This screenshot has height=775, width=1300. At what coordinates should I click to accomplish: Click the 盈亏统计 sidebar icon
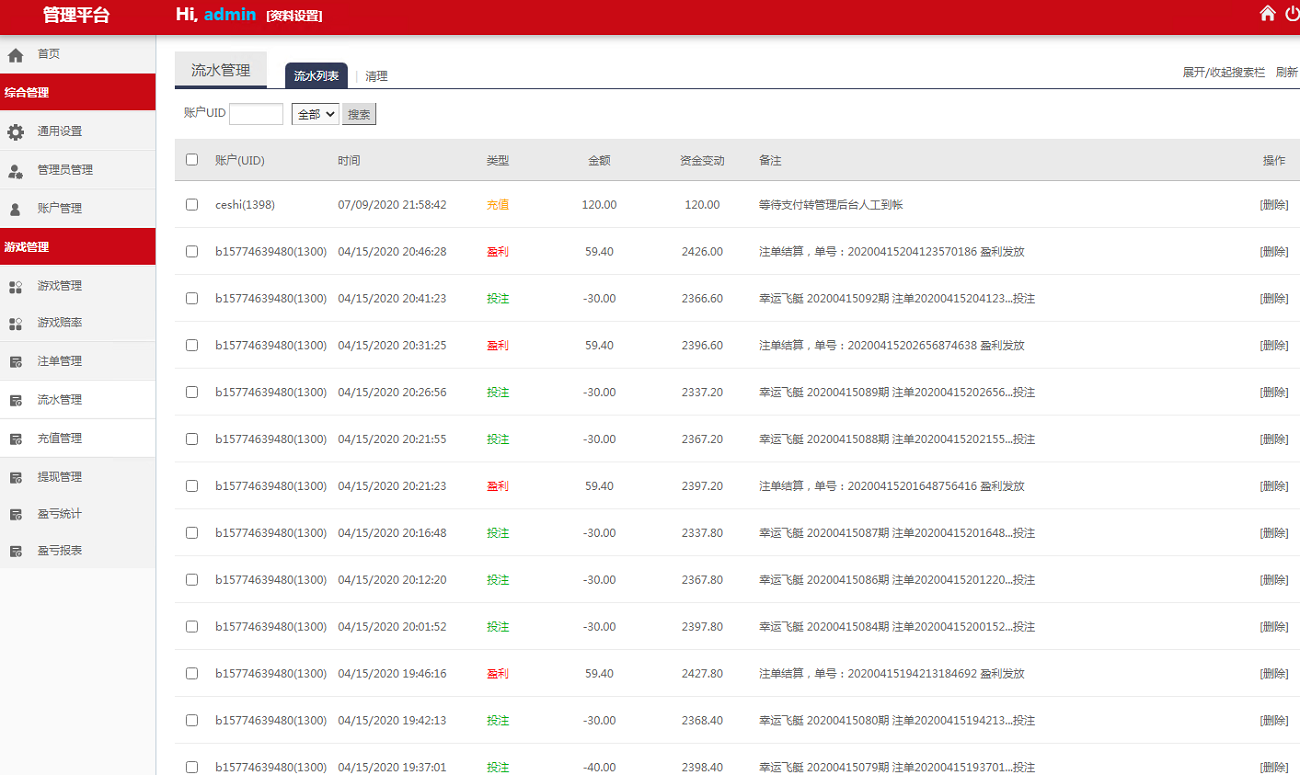(16, 515)
